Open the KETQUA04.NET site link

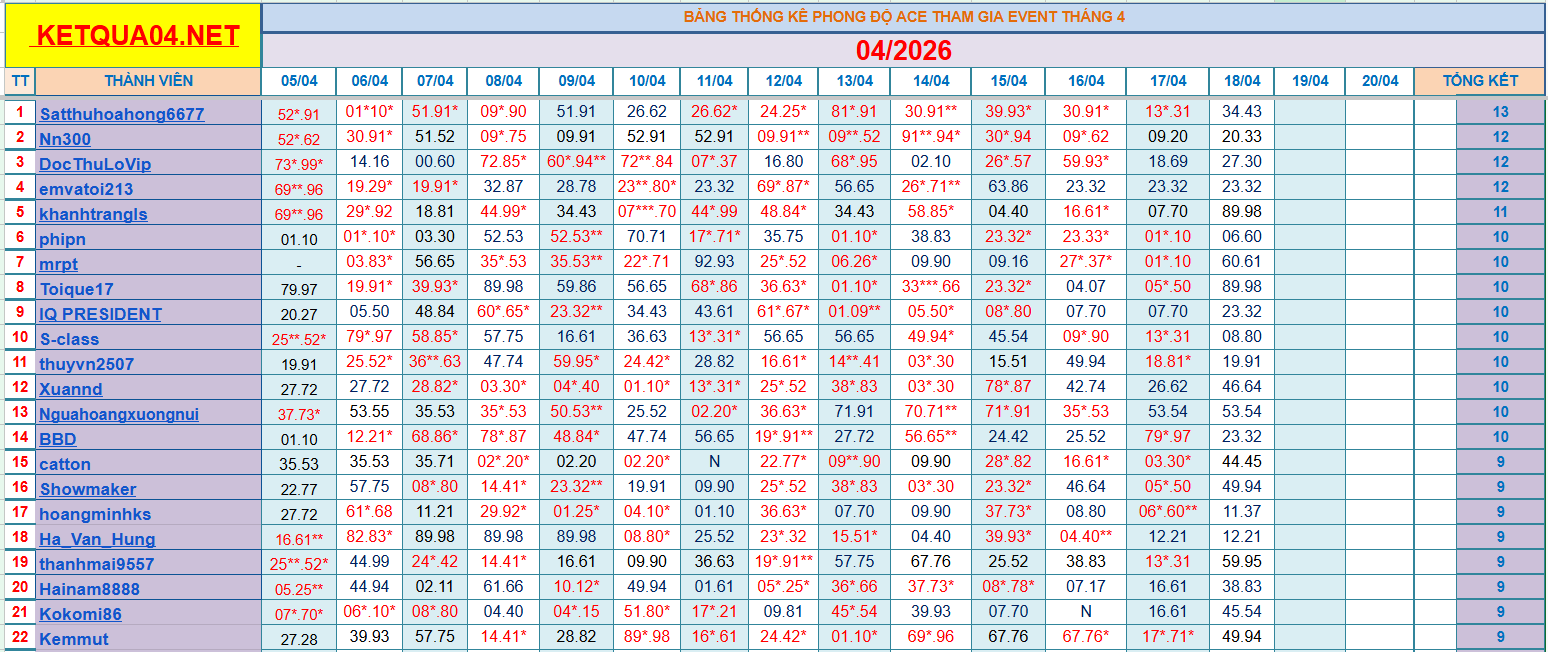pos(137,36)
